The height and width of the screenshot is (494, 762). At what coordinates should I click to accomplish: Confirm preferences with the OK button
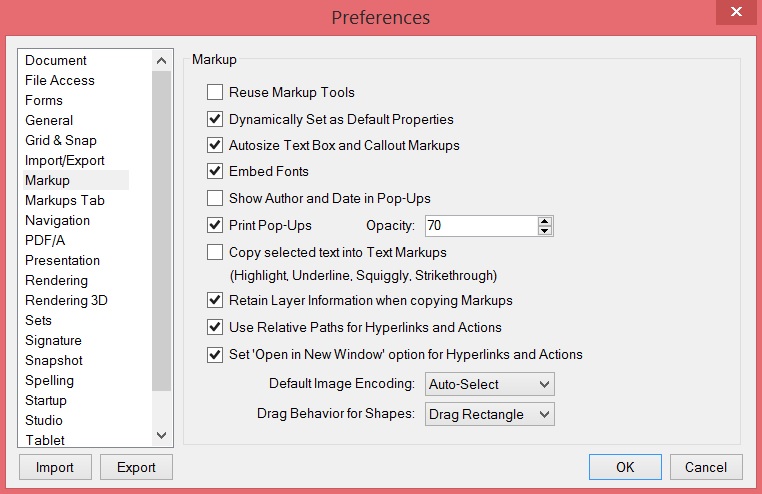pos(625,467)
